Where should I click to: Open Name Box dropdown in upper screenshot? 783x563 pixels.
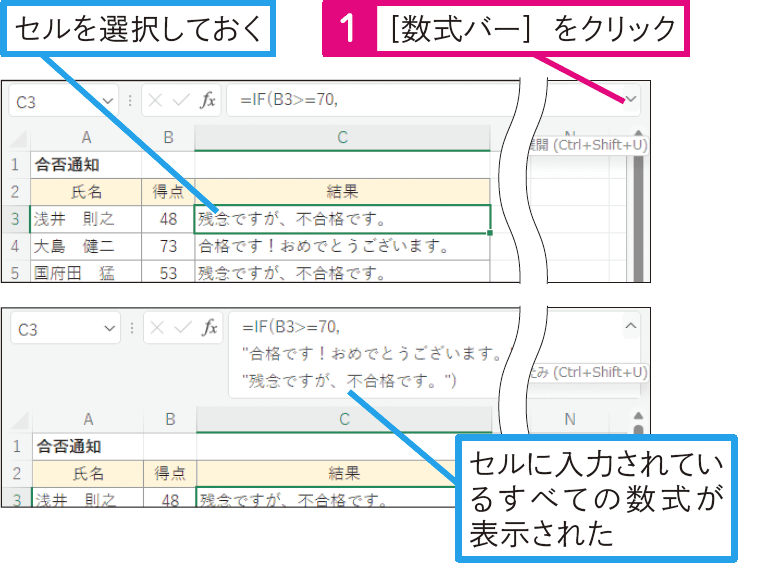(107, 101)
